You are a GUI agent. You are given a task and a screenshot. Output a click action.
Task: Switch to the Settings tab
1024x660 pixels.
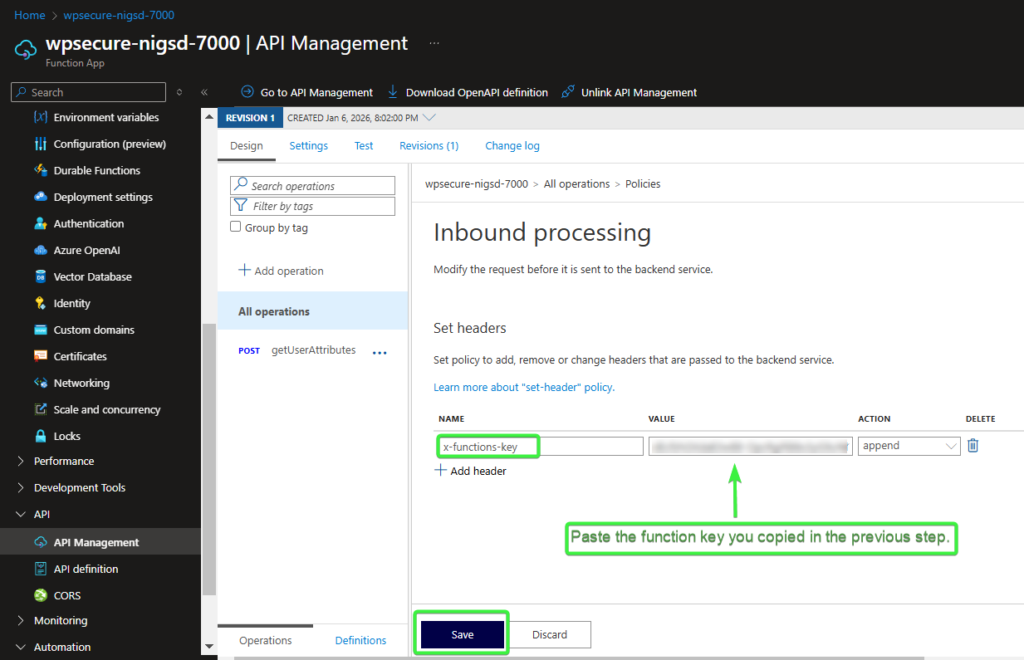308,146
